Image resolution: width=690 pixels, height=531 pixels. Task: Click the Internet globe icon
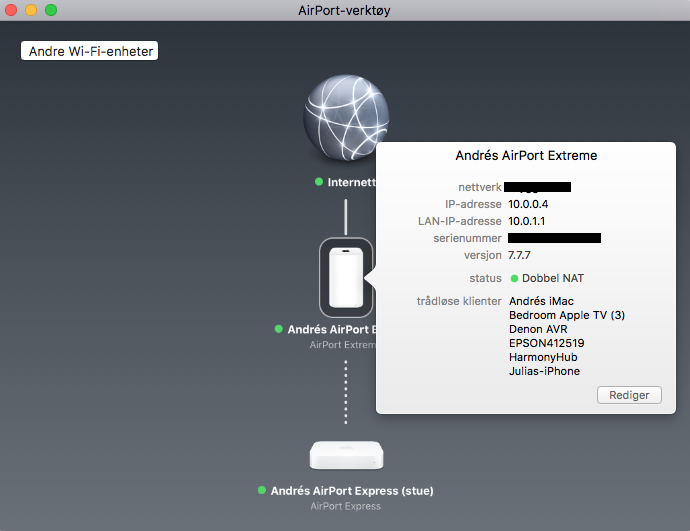[x=346, y=117]
